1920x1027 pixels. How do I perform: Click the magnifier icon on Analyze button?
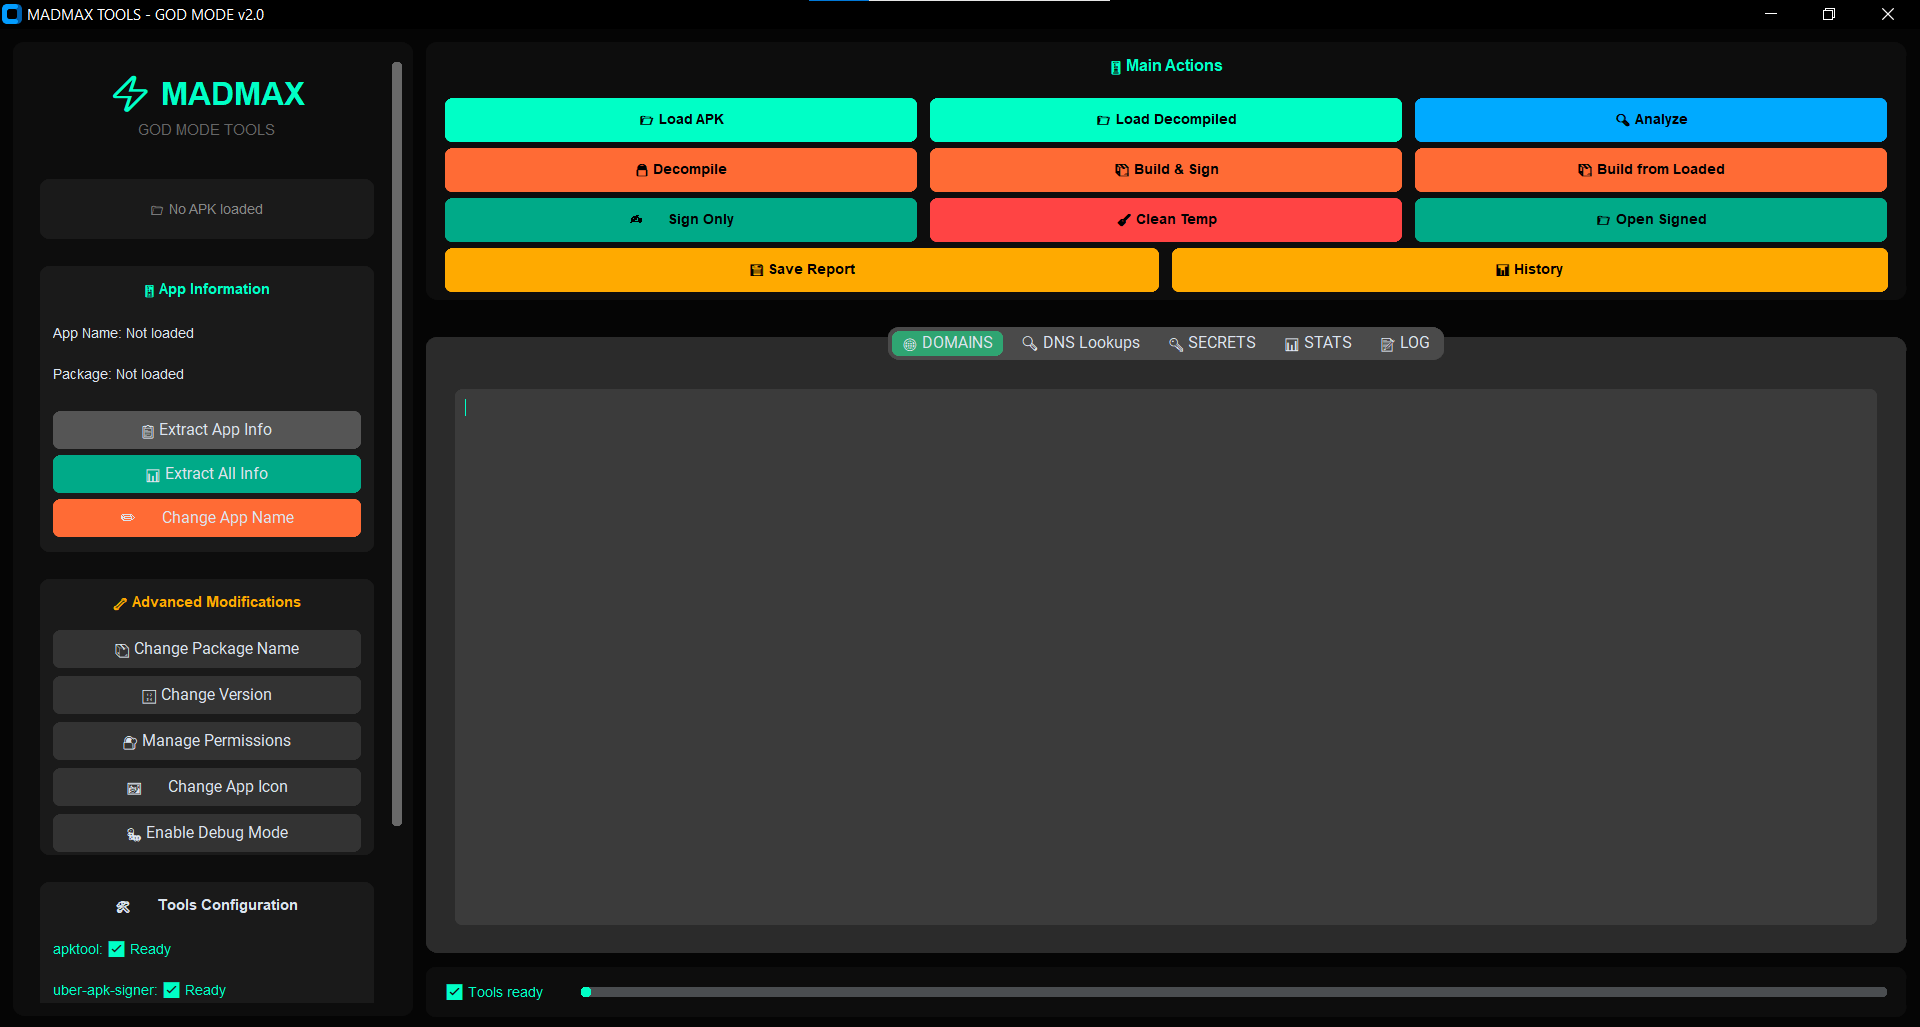[x=1622, y=120]
